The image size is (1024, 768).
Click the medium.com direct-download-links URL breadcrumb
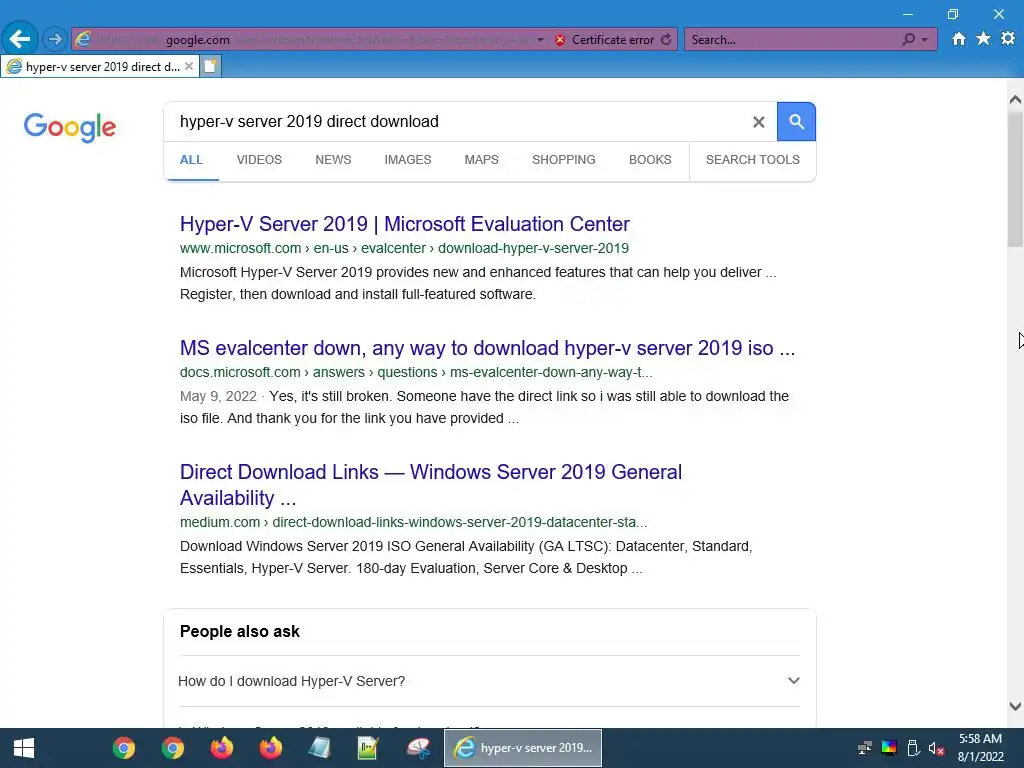pyautogui.click(x=413, y=522)
